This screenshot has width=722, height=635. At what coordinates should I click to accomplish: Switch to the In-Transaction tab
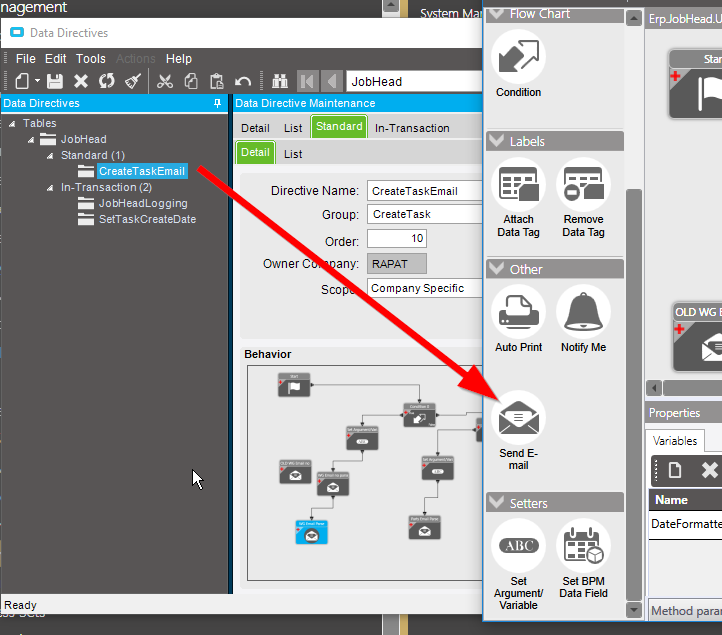412,128
